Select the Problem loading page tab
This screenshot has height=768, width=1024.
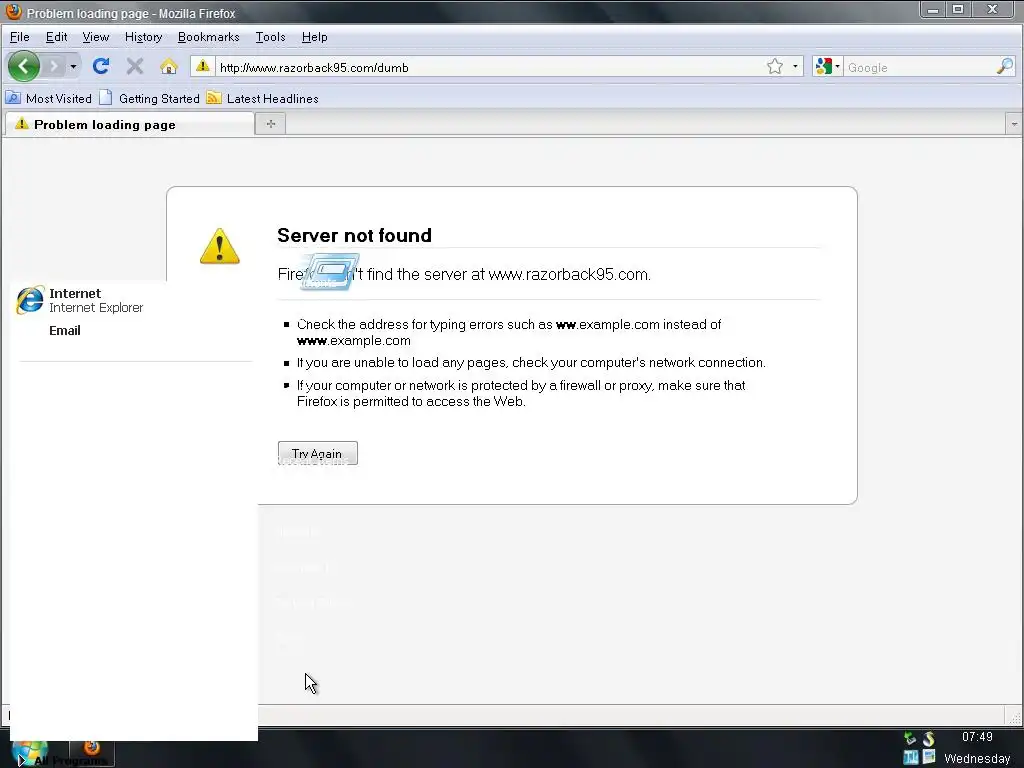coord(129,124)
